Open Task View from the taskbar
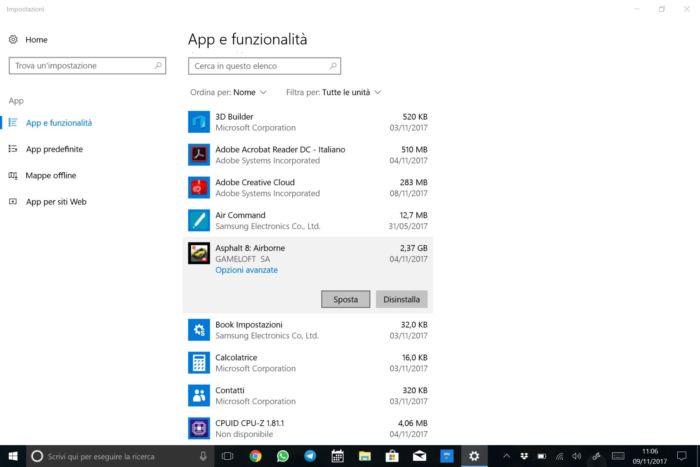Screen dimensions: 700x467 pyautogui.click(x=228, y=456)
